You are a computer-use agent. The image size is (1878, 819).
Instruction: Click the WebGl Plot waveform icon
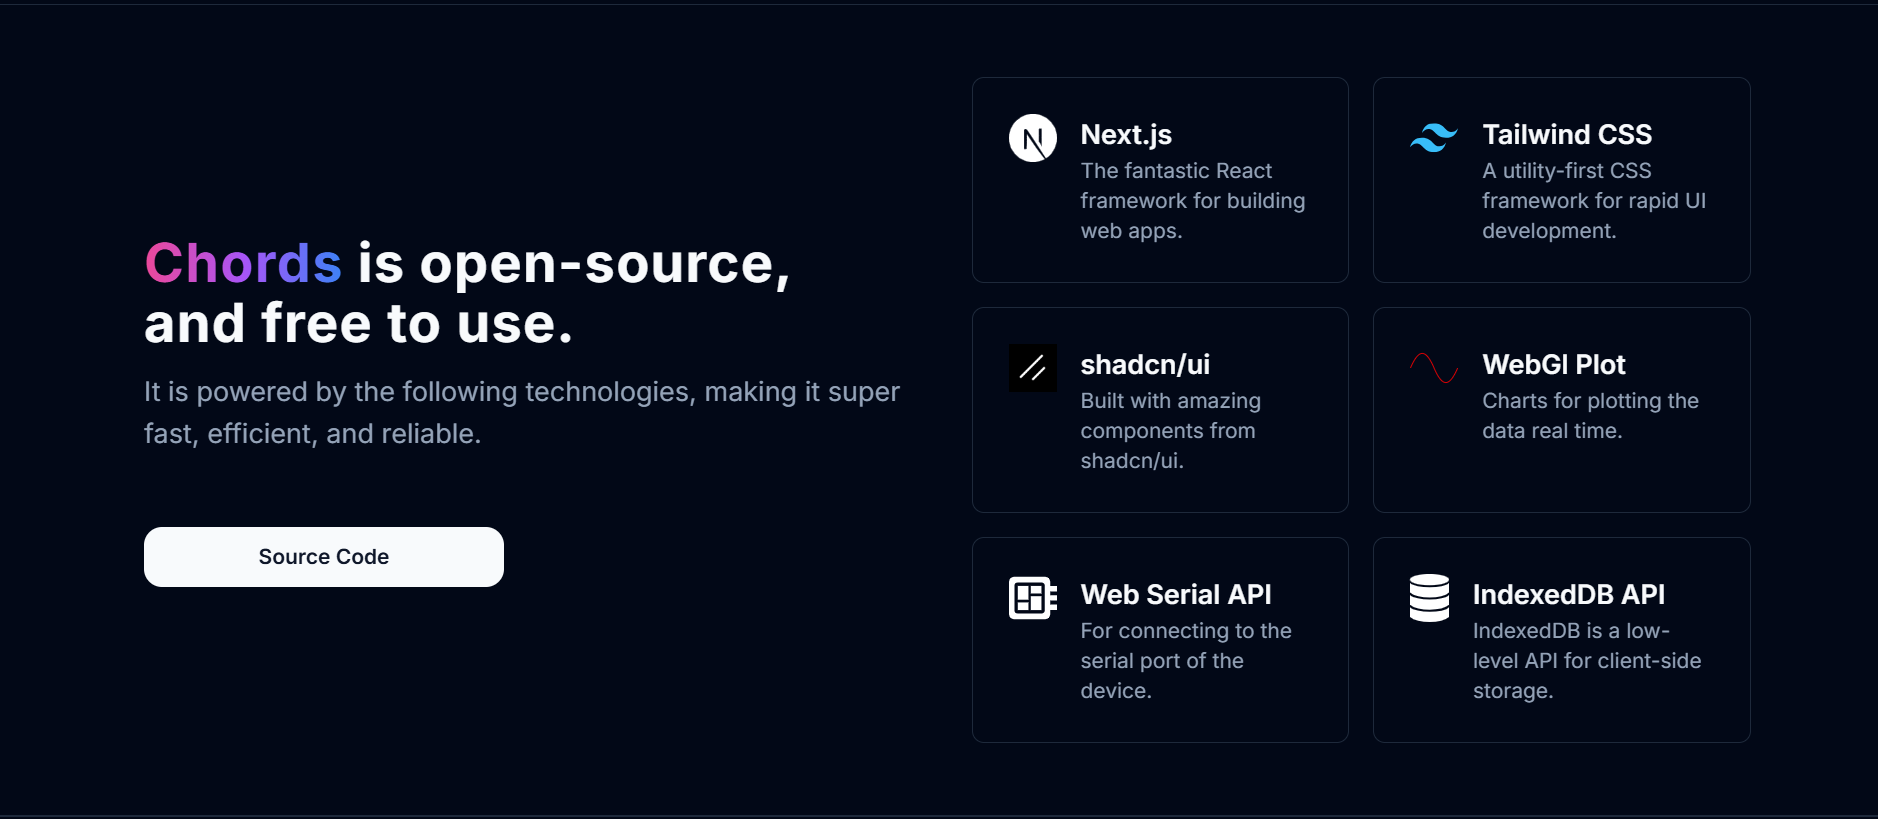[1434, 368]
